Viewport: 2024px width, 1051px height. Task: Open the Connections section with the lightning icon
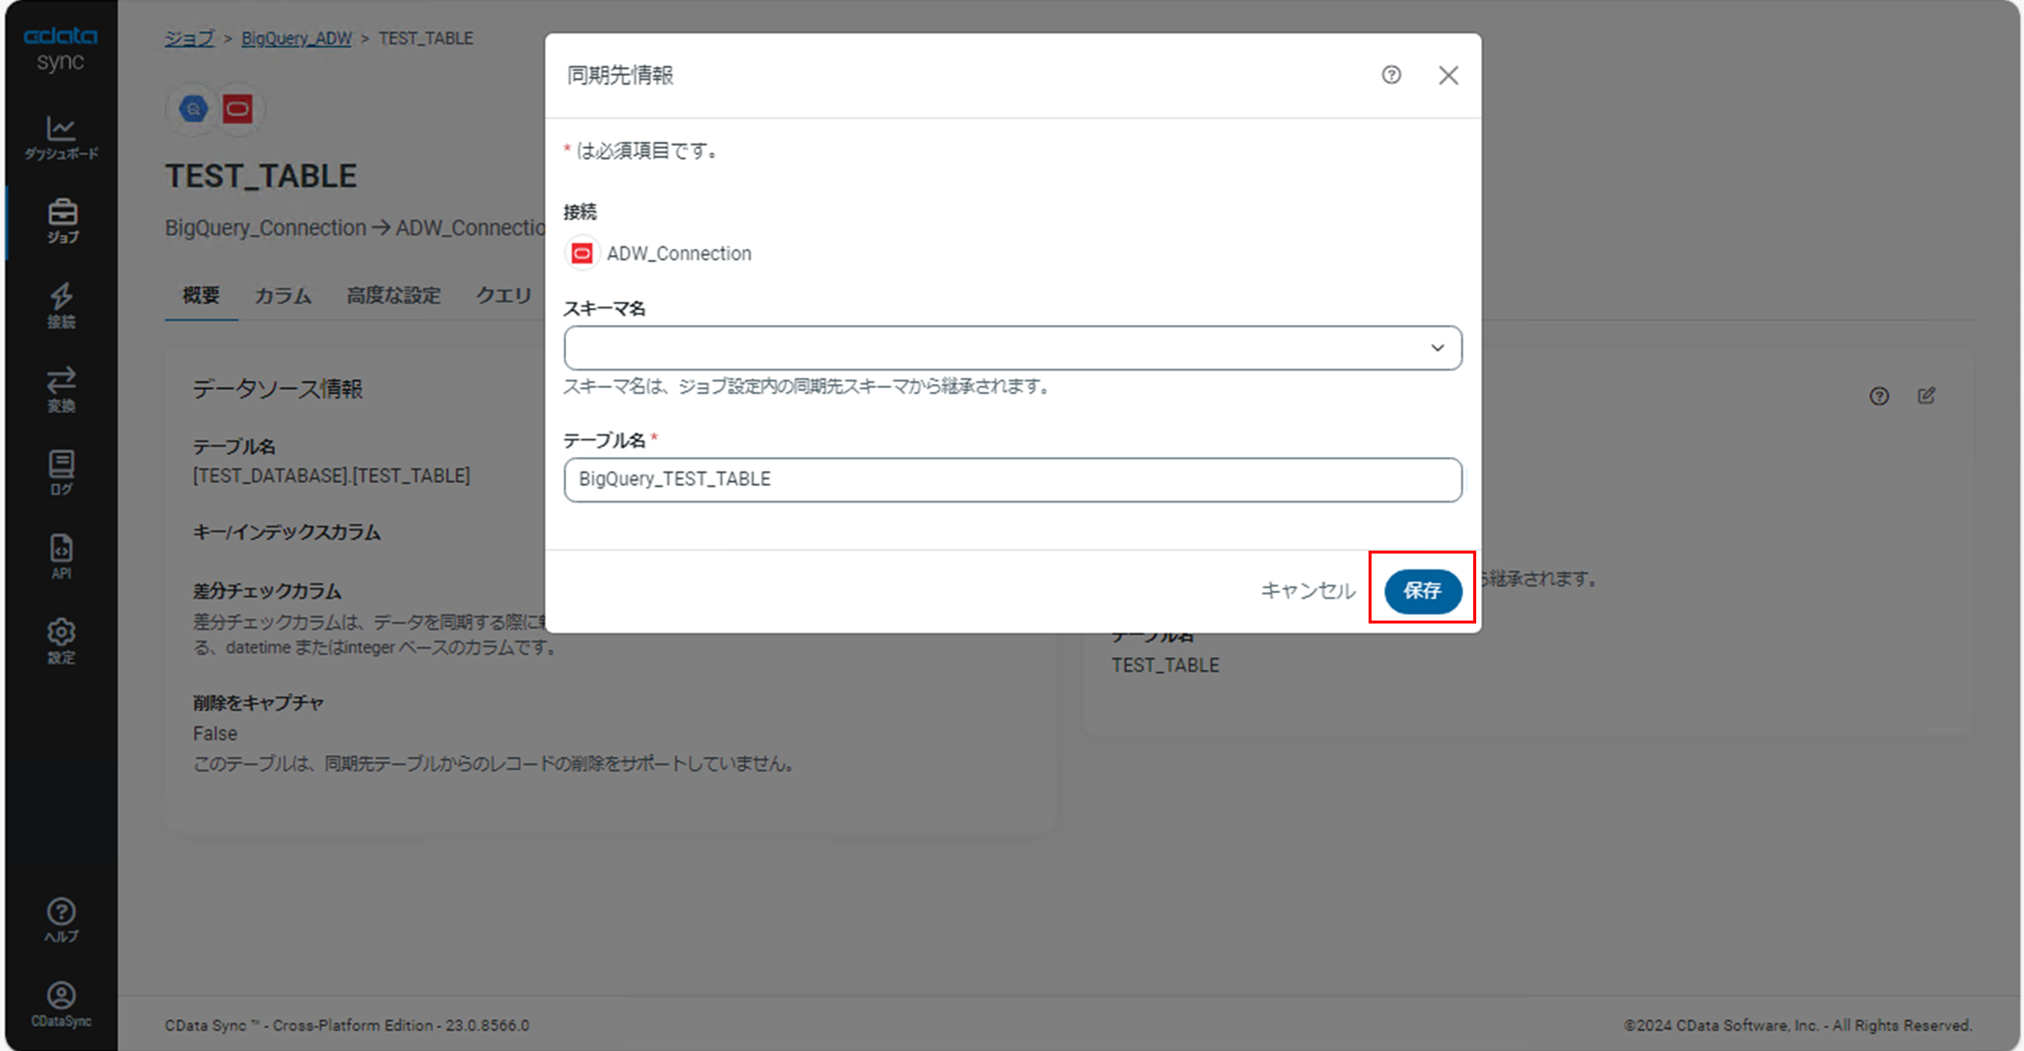61,305
